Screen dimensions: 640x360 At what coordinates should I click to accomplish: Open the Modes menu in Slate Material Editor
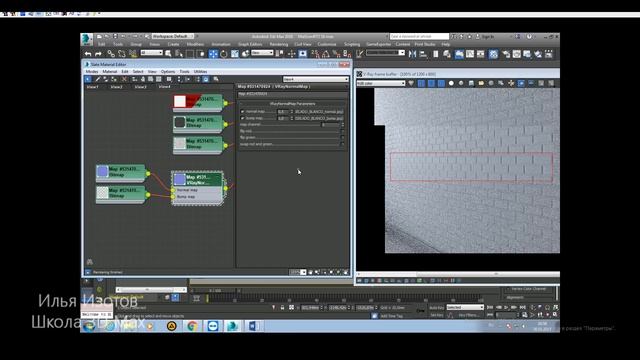(x=92, y=71)
